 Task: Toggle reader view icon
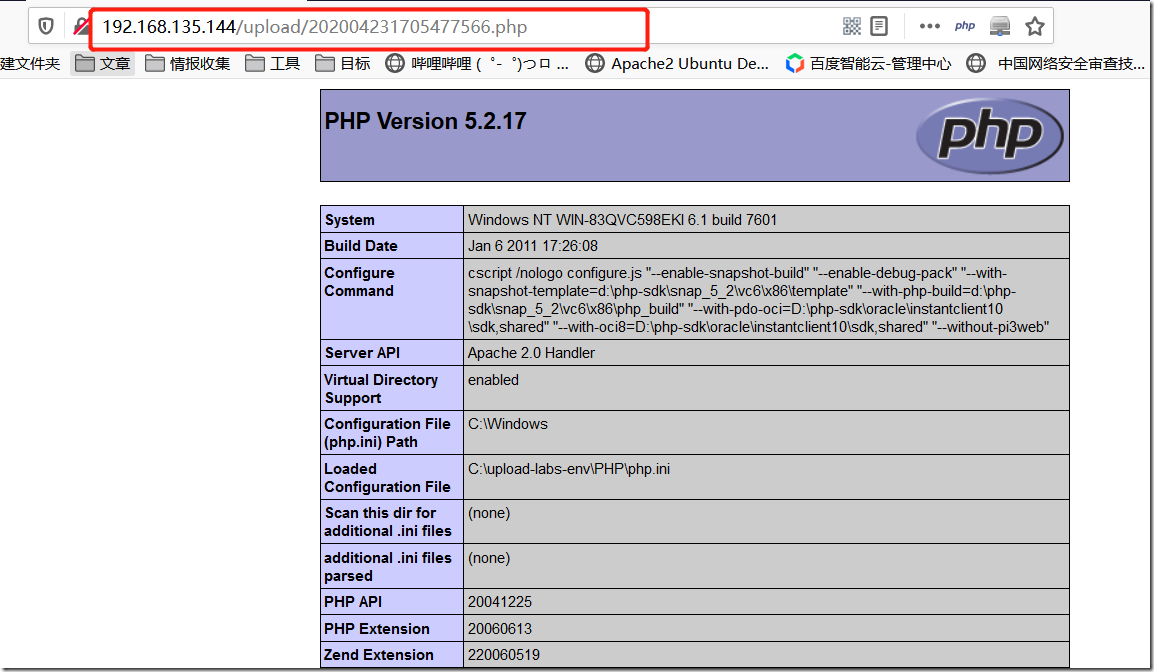(x=879, y=26)
